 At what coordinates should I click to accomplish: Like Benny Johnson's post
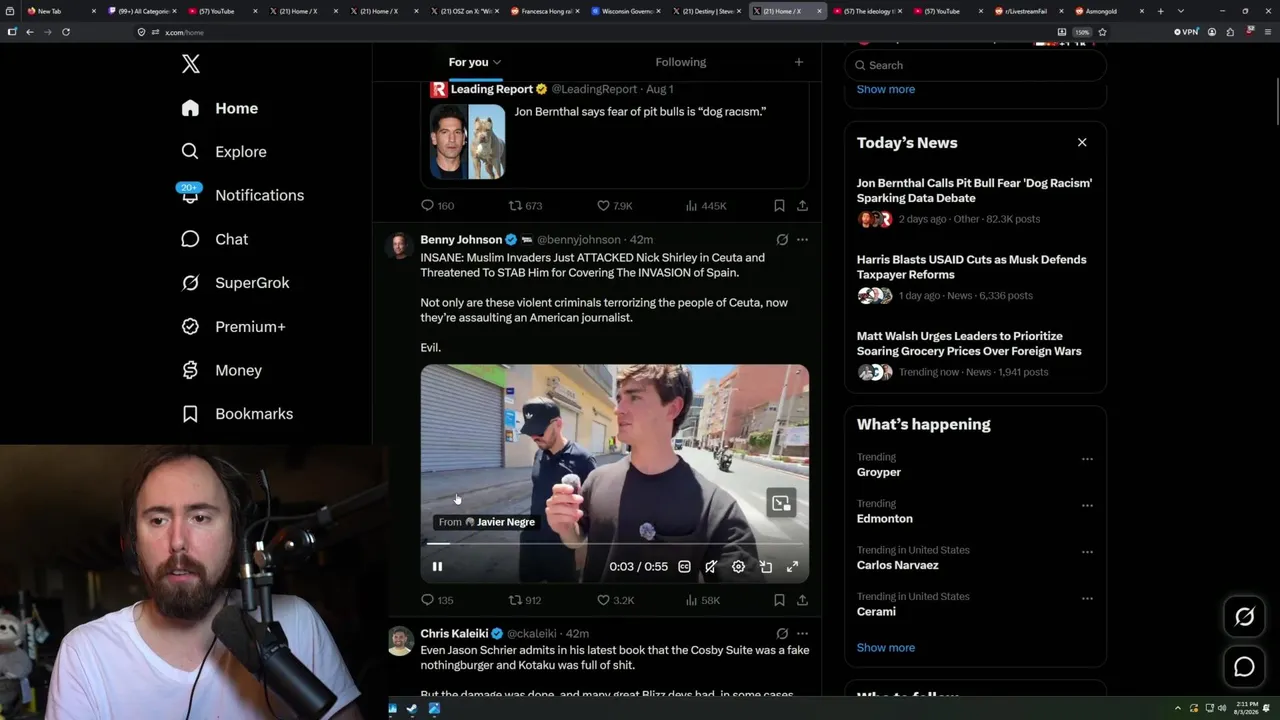point(615,600)
